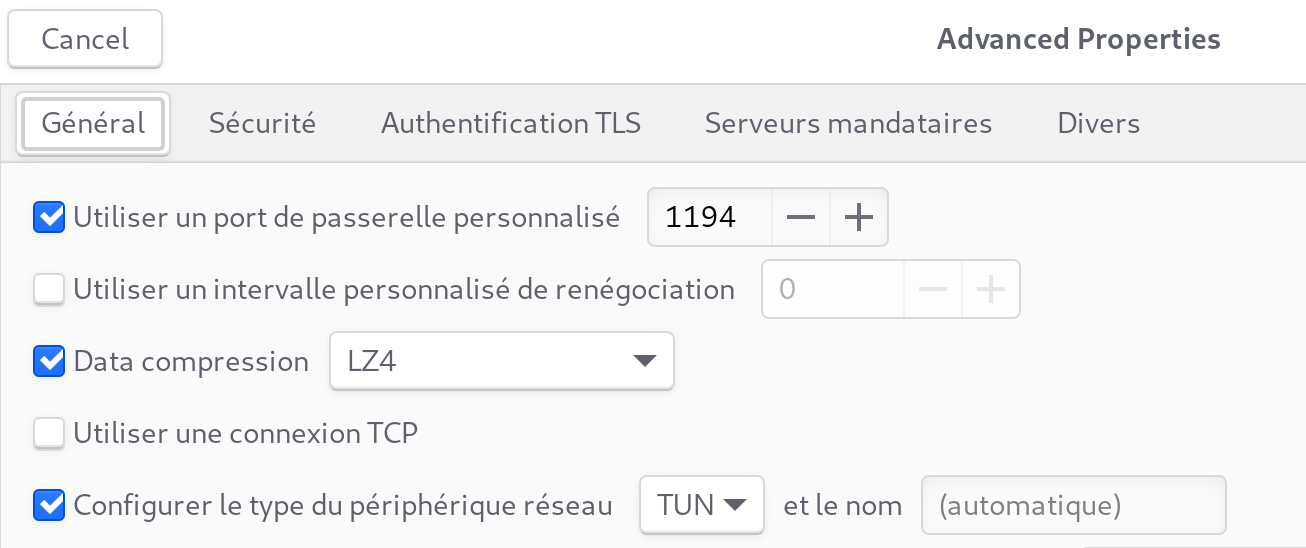Disable the Data compression checkbox

click(x=49, y=361)
